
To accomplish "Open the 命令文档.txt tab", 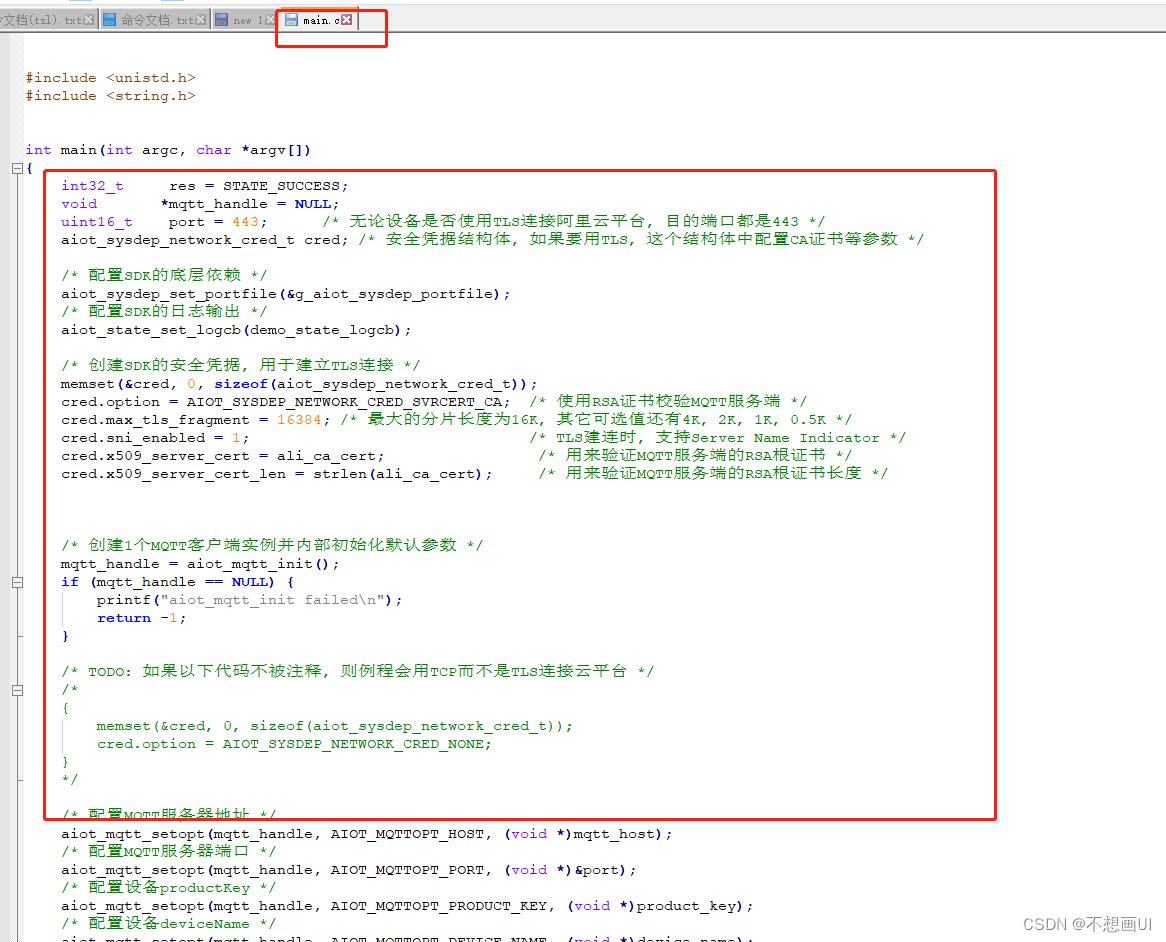I will click(155, 19).
